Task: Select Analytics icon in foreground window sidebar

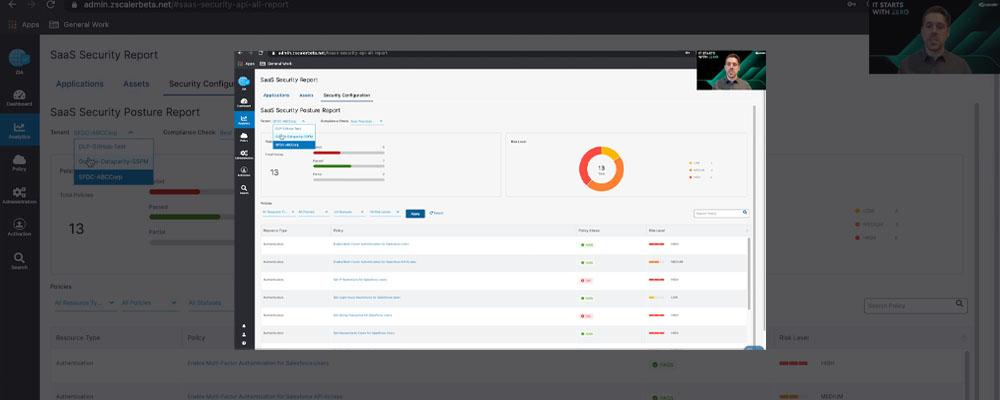Action: point(244,119)
